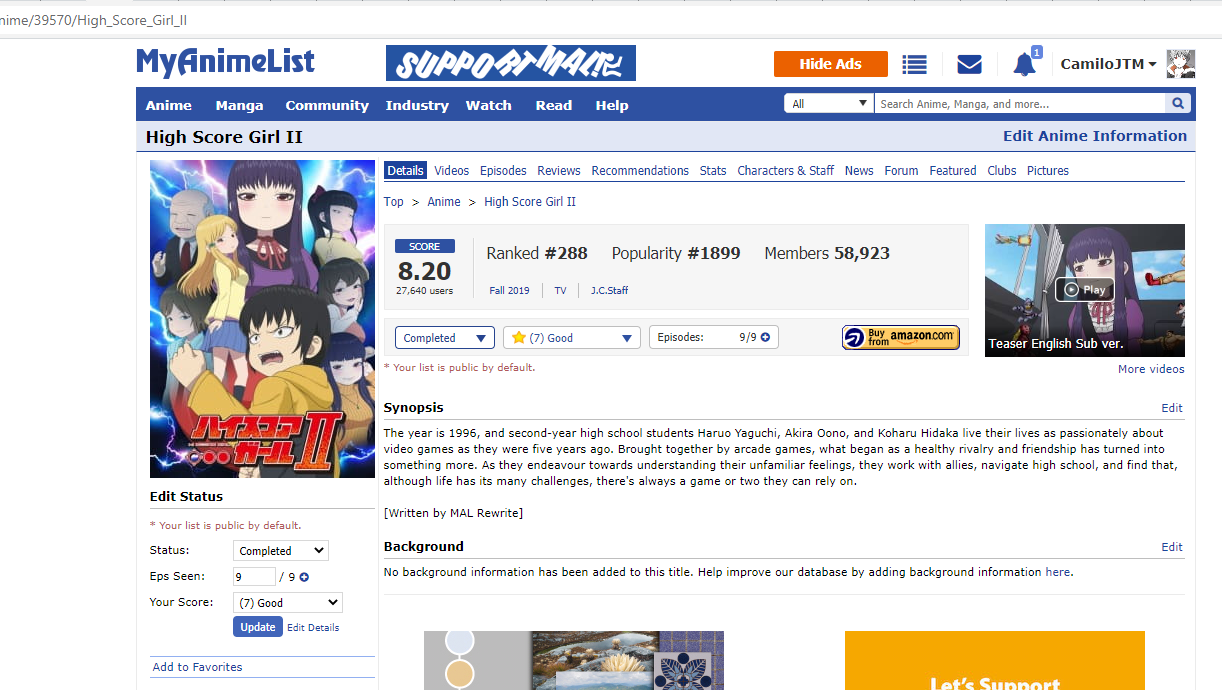Open the anime list icon in header
Screen dimensions: 1222x690
pos(914,64)
